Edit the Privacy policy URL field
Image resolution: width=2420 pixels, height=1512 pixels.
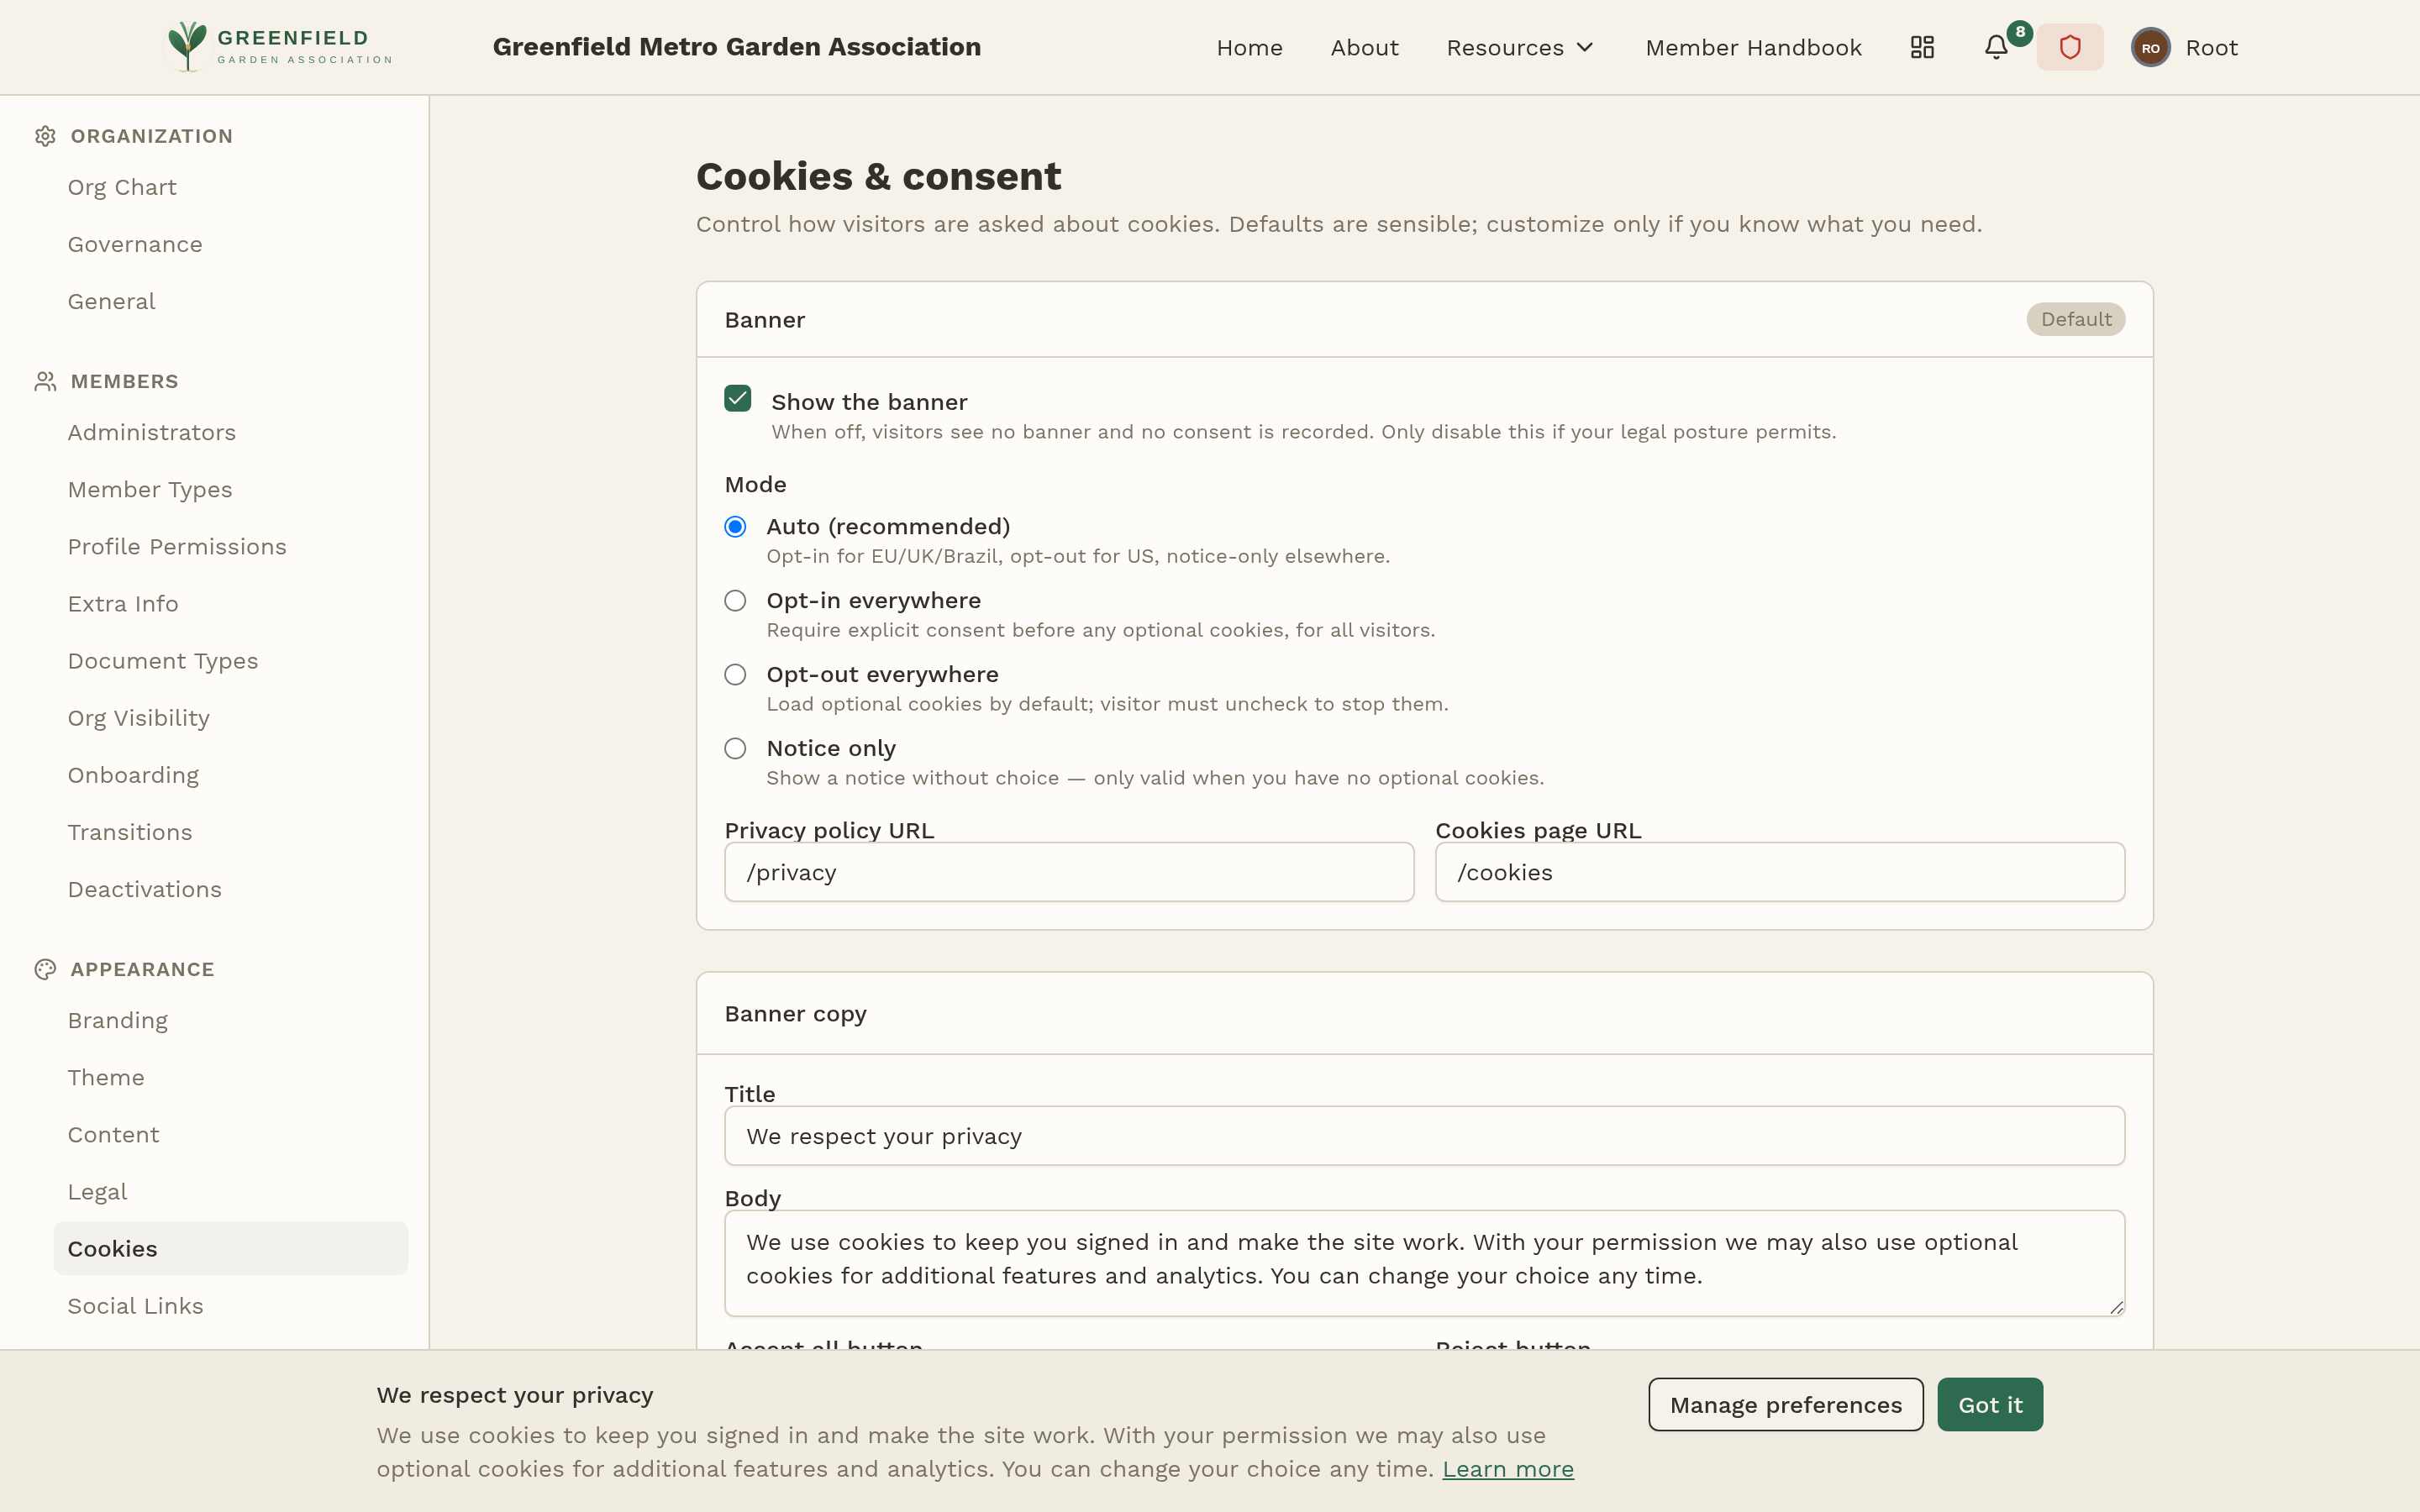pyautogui.click(x=1068, y=872)
